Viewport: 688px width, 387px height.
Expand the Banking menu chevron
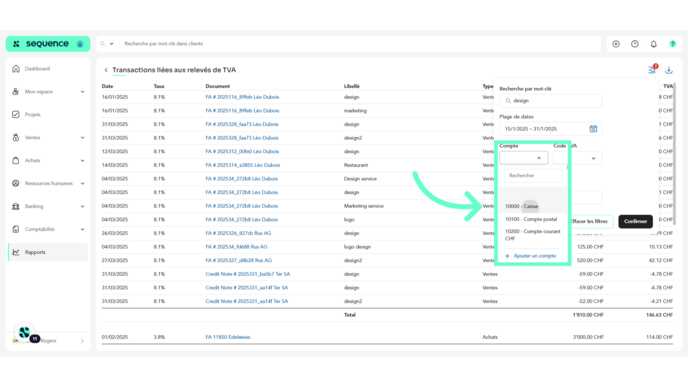[x=82, y=206]
